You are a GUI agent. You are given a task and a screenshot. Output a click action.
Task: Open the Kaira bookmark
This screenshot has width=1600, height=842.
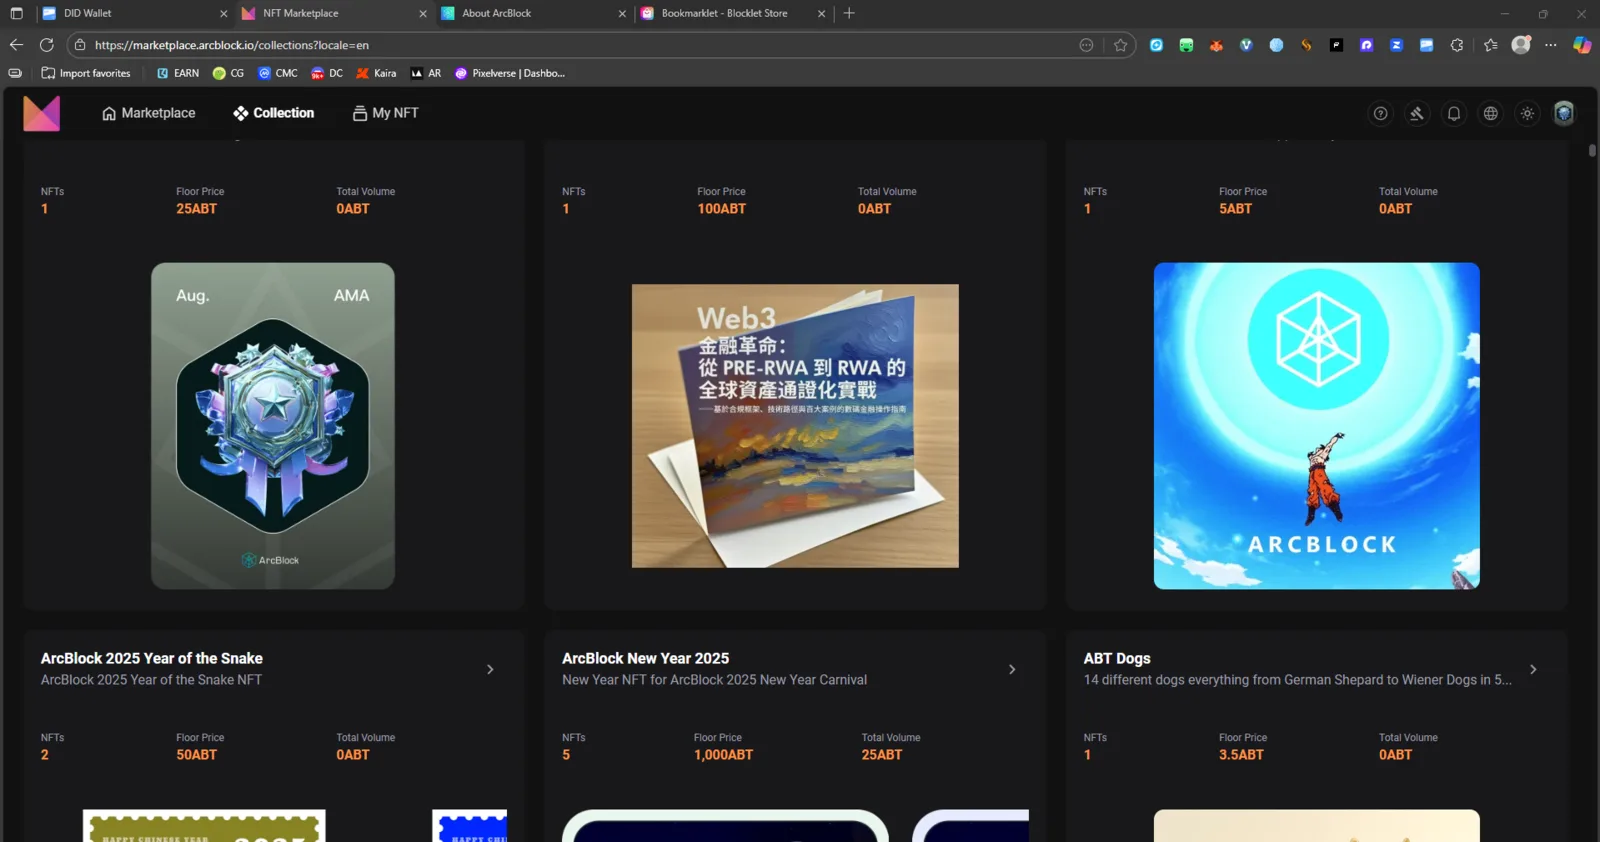376,73
